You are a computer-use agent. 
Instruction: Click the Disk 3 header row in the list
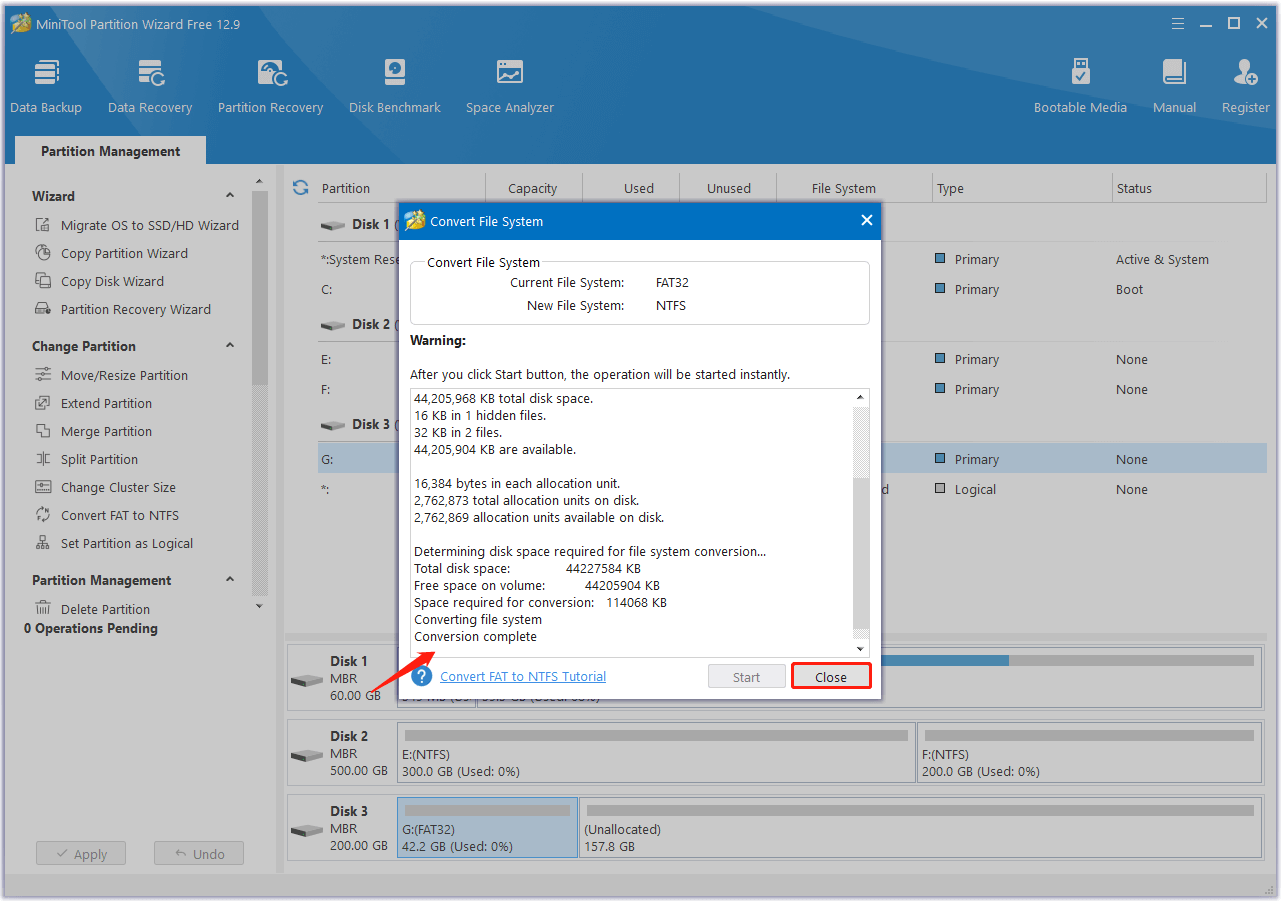tap(358, 424)
